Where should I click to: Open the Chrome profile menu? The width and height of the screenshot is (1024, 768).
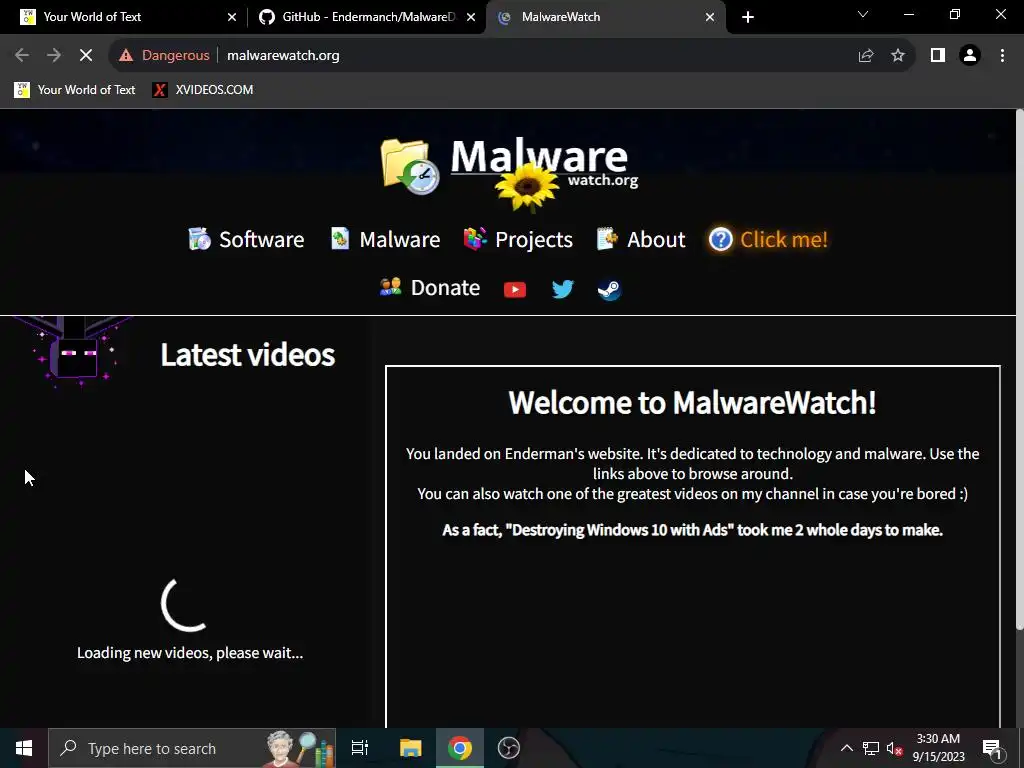tap(970, 56)
